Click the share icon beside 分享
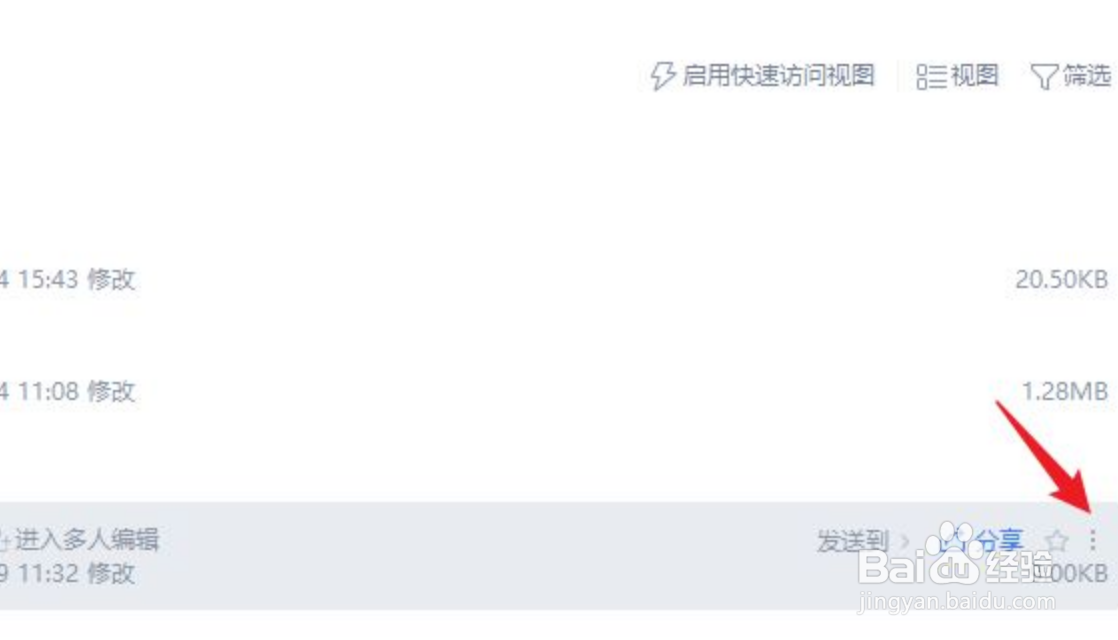Image resolution: width=1118 pixels, height=640 pixels. pos(953,541)
